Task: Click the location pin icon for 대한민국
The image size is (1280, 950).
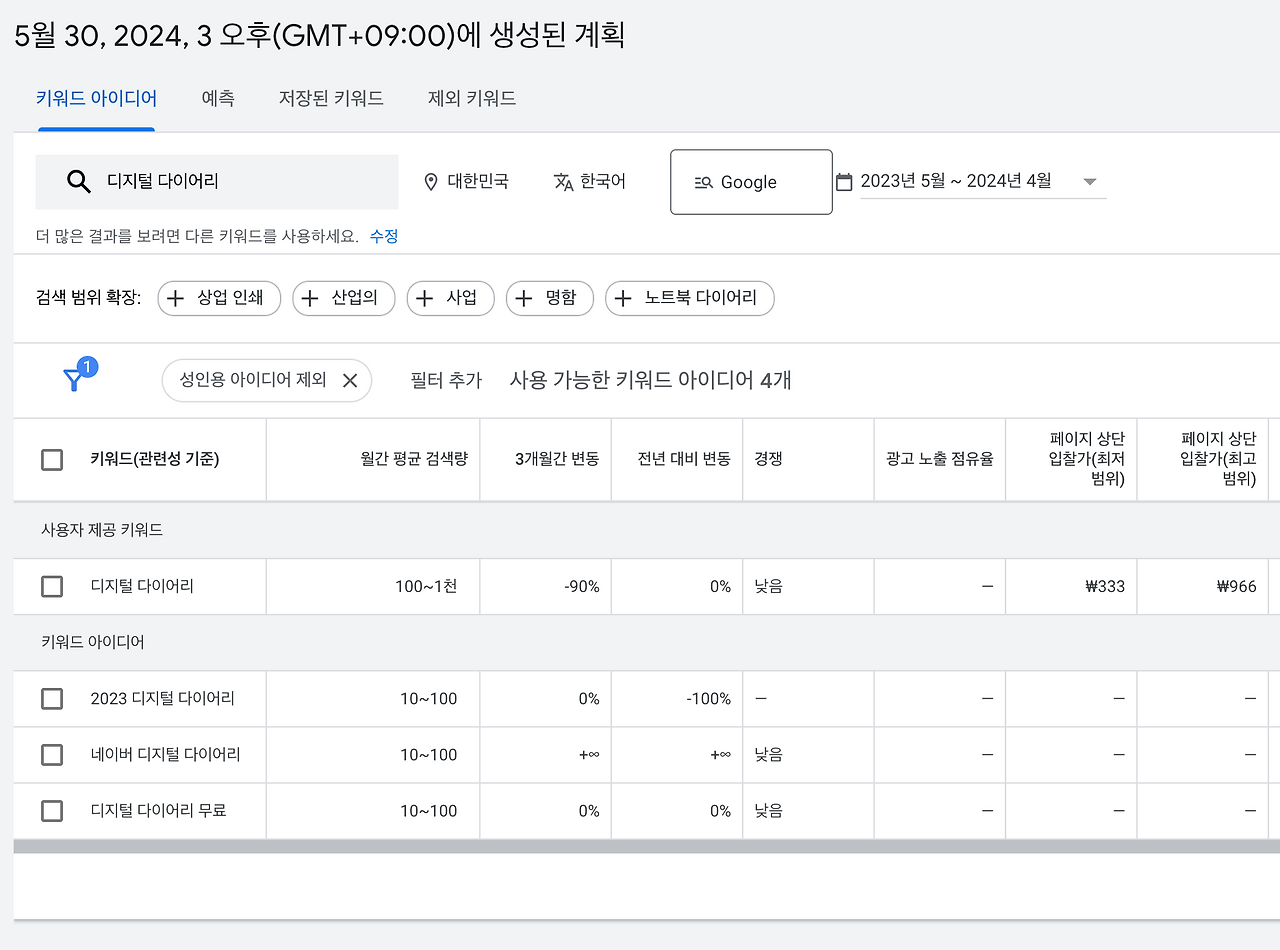Action: (x=431, y=181)
